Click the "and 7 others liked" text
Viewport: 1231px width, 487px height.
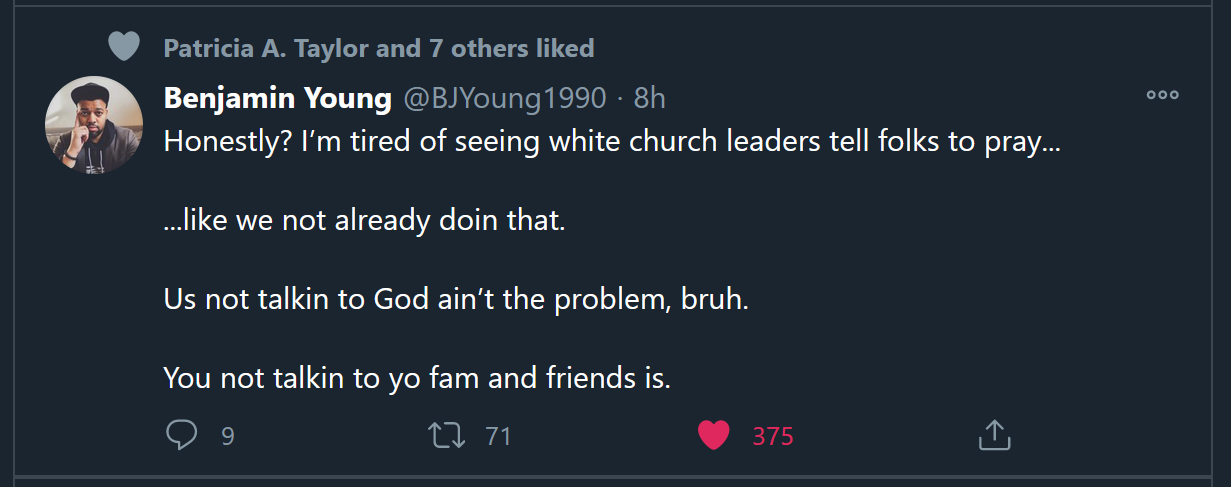click(x=484, y=47)
